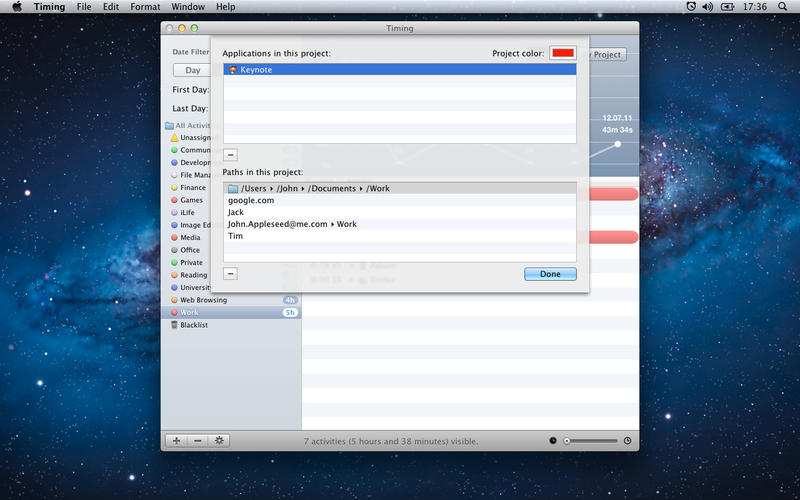Click the Work 5h badge

click(x=290, y=312)
